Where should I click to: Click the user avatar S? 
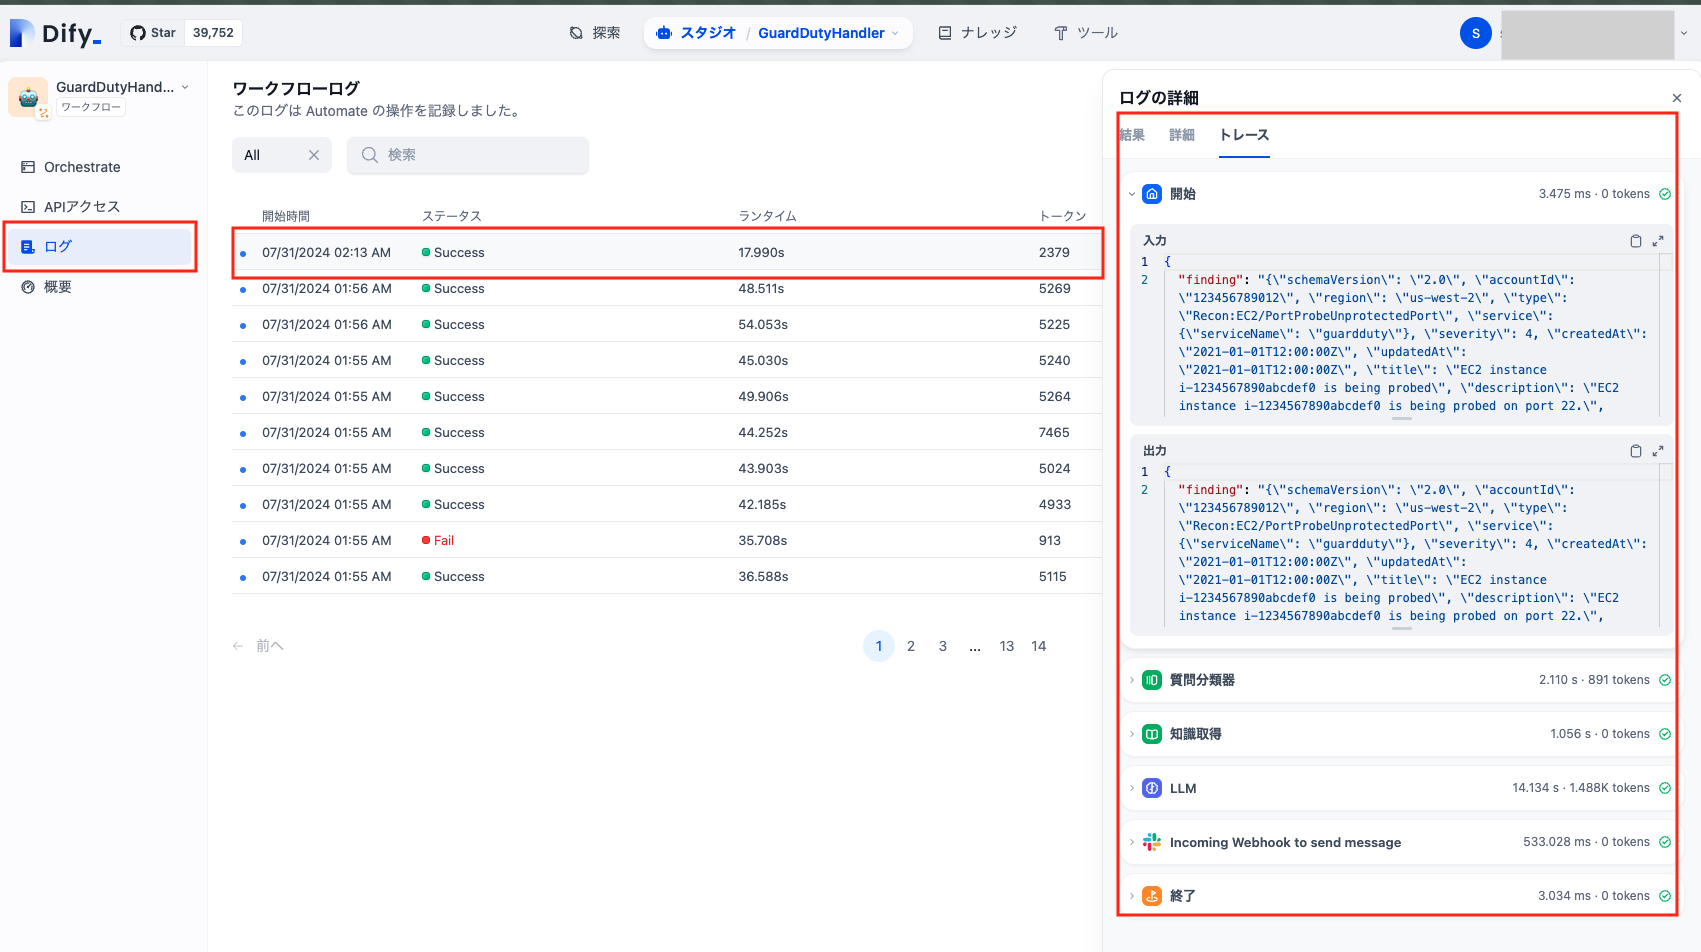click(1475, 33)
